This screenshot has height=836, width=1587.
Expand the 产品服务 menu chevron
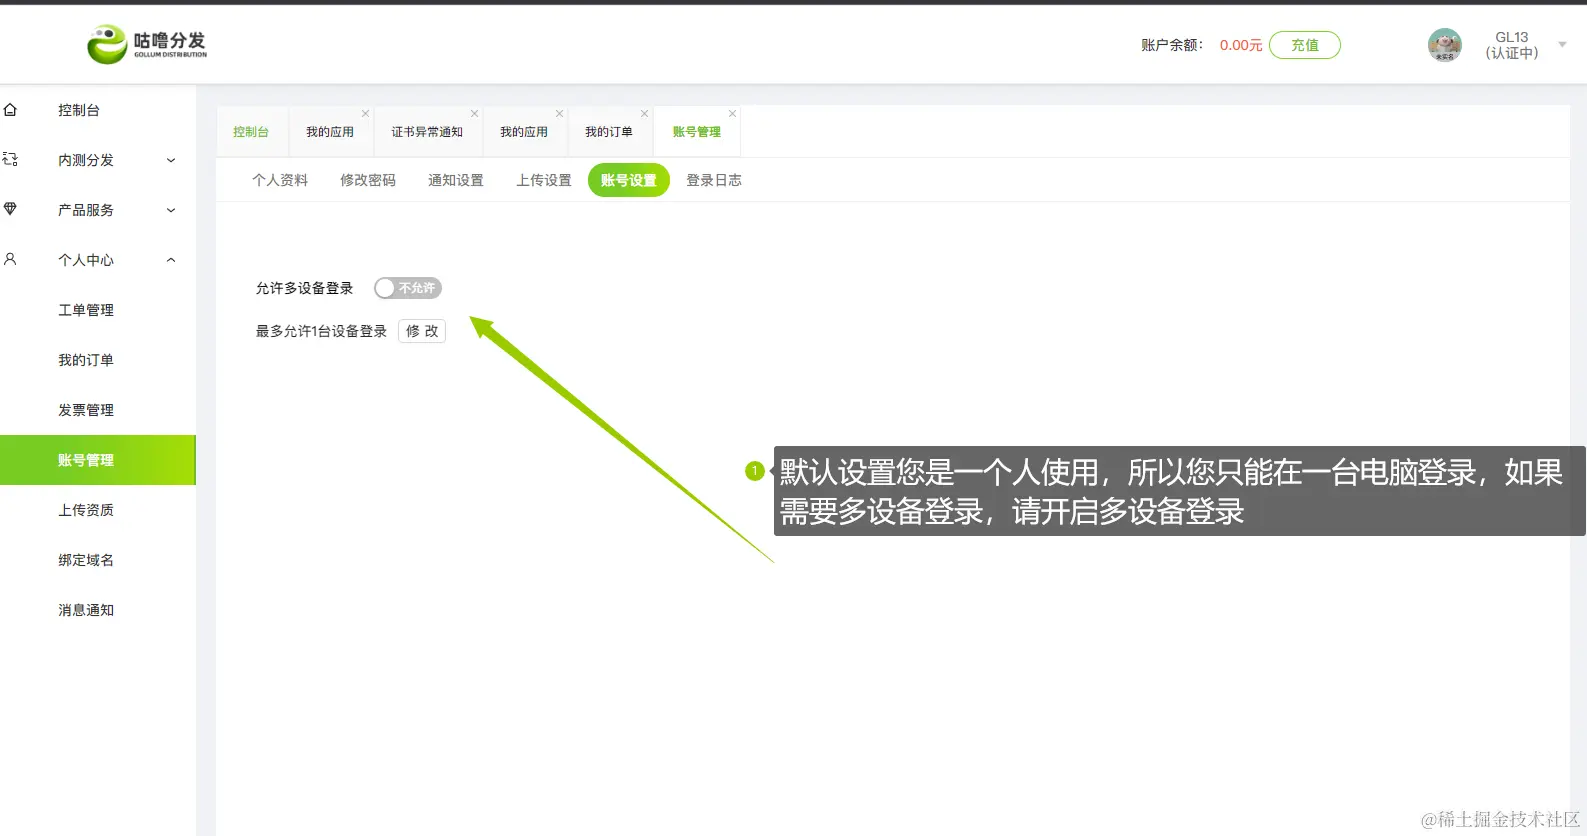point(171,210)
